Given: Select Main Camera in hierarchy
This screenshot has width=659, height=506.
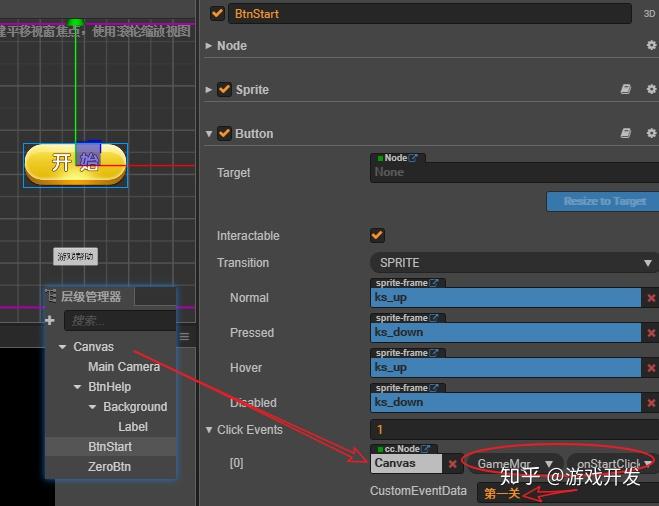Looking at the screenshot, I should 124,366.
